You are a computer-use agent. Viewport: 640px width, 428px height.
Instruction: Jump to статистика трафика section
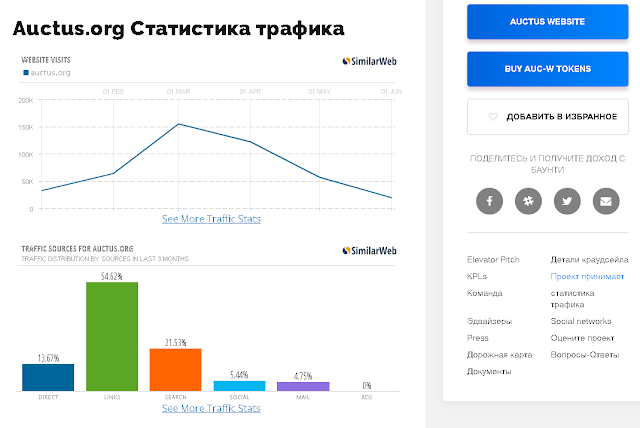(x=573, y=299)
